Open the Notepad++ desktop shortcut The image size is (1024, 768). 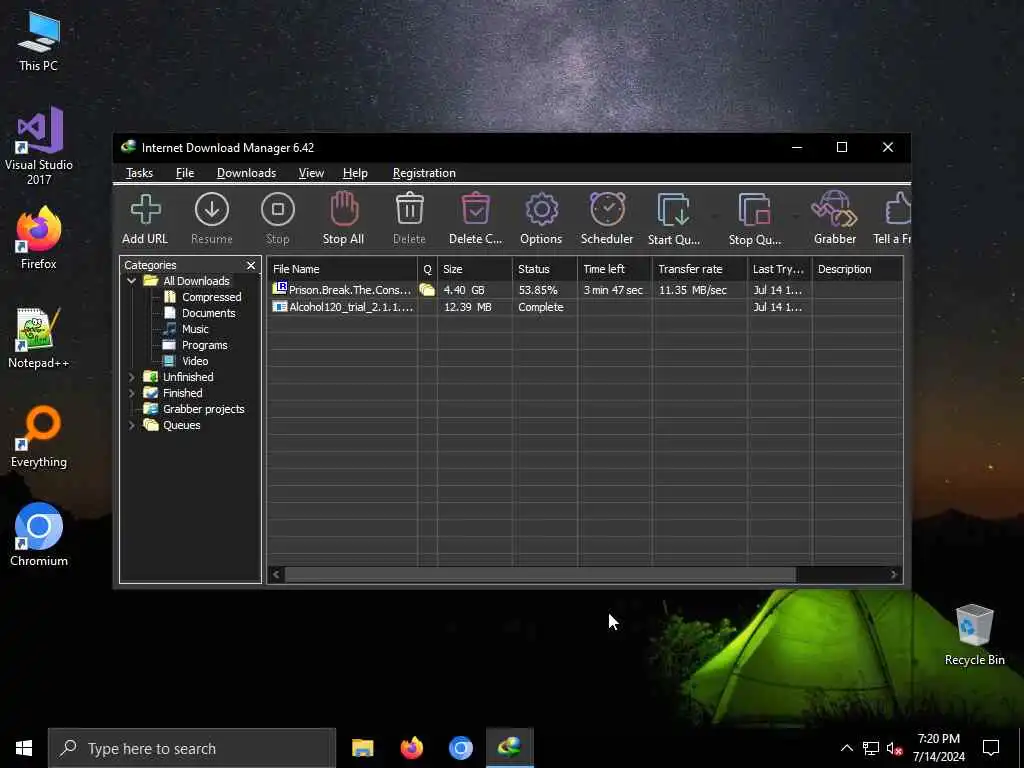coord(39,337)
